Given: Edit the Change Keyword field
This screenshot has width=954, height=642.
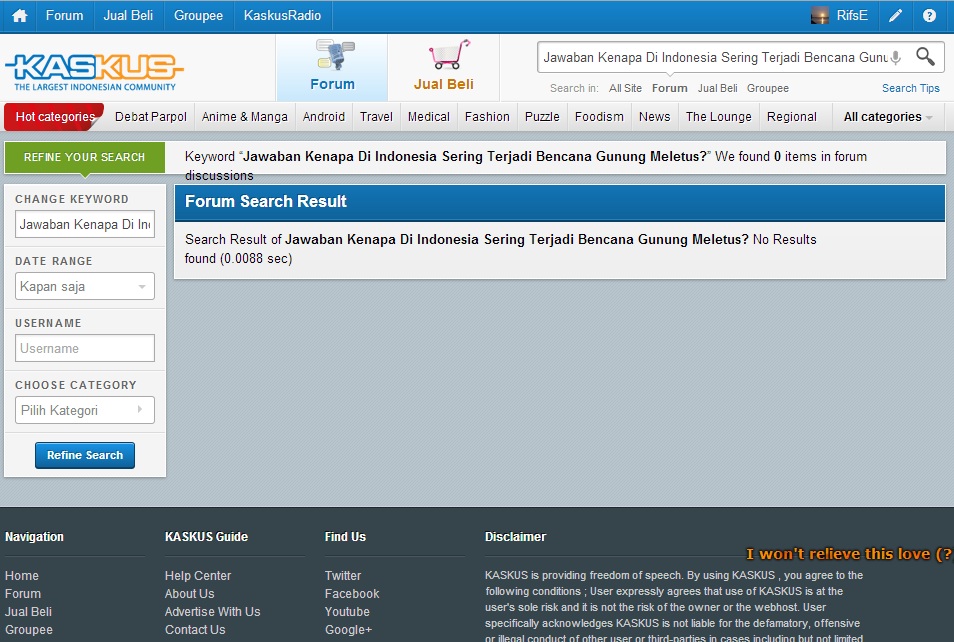Looking at the screenshot, I should pyautogui.click(x=85, y=224).
